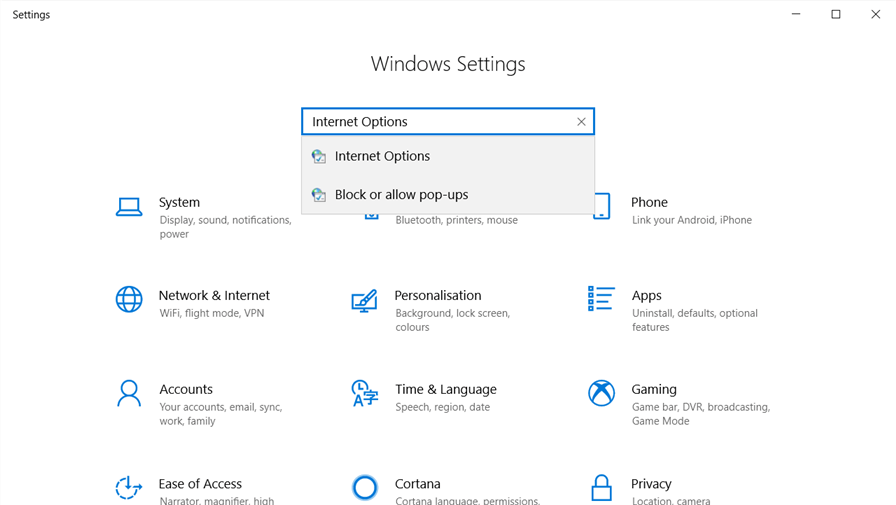
Task: Click the Accounts person icon
Action: 129,393
